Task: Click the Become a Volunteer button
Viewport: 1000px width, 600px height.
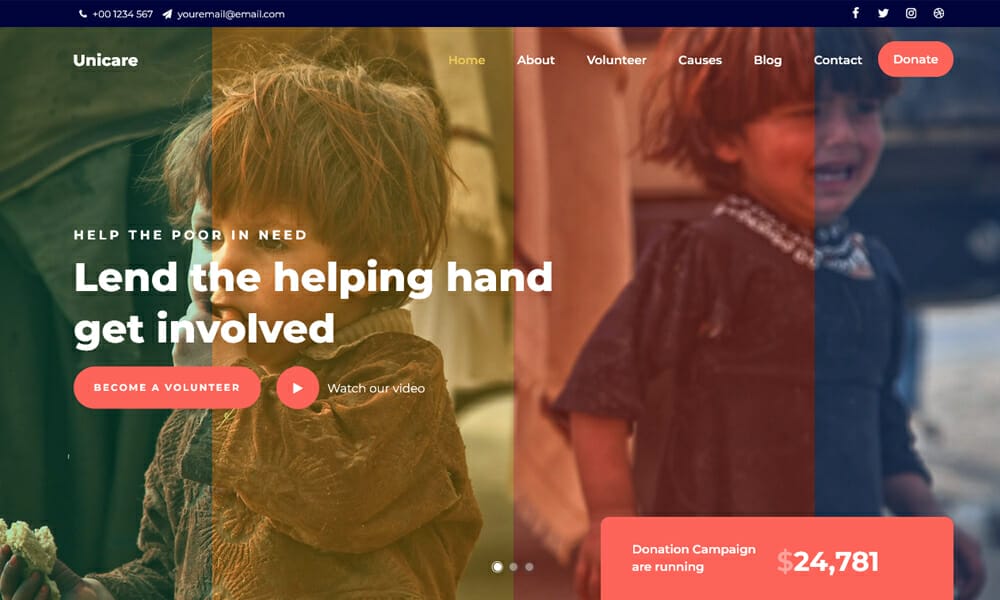Action: [x=167, y=387]
